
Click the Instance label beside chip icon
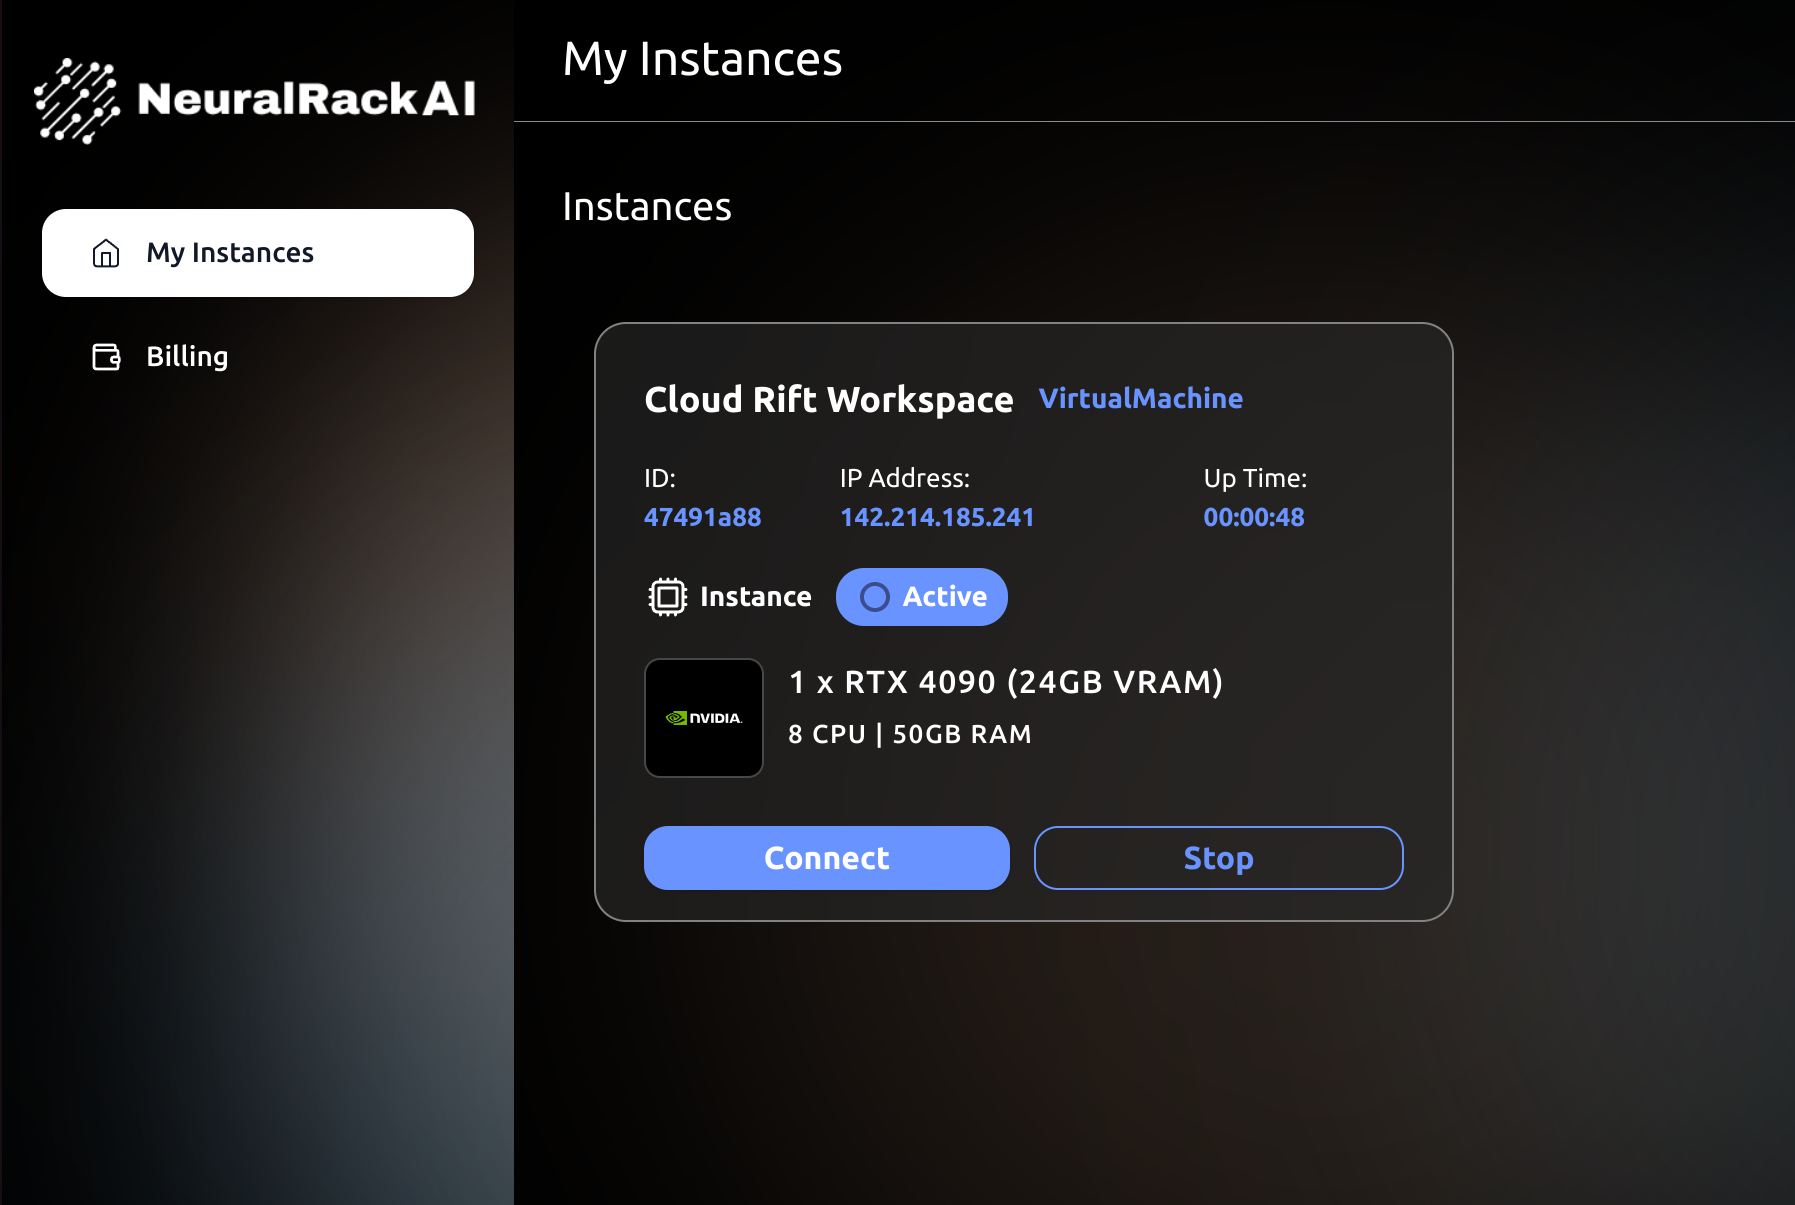coord(755,597)
